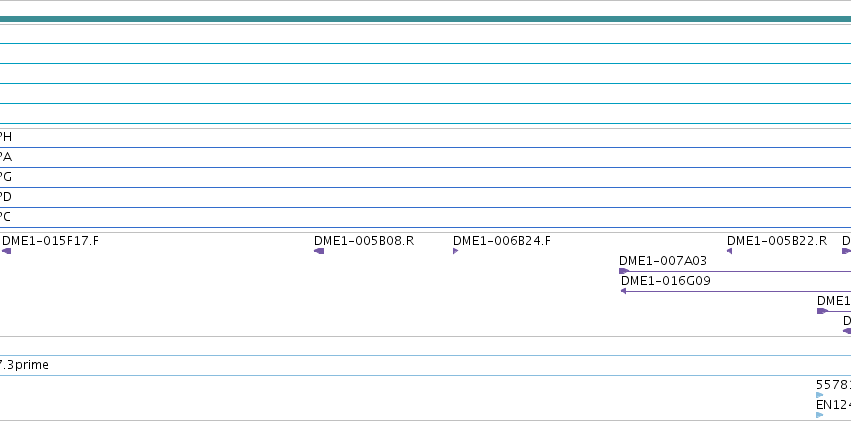Image resolution: width=851 pixels, height=421 pixels.
Task: Select the DME1-005B22.R feature label
Action: point(777,240)
